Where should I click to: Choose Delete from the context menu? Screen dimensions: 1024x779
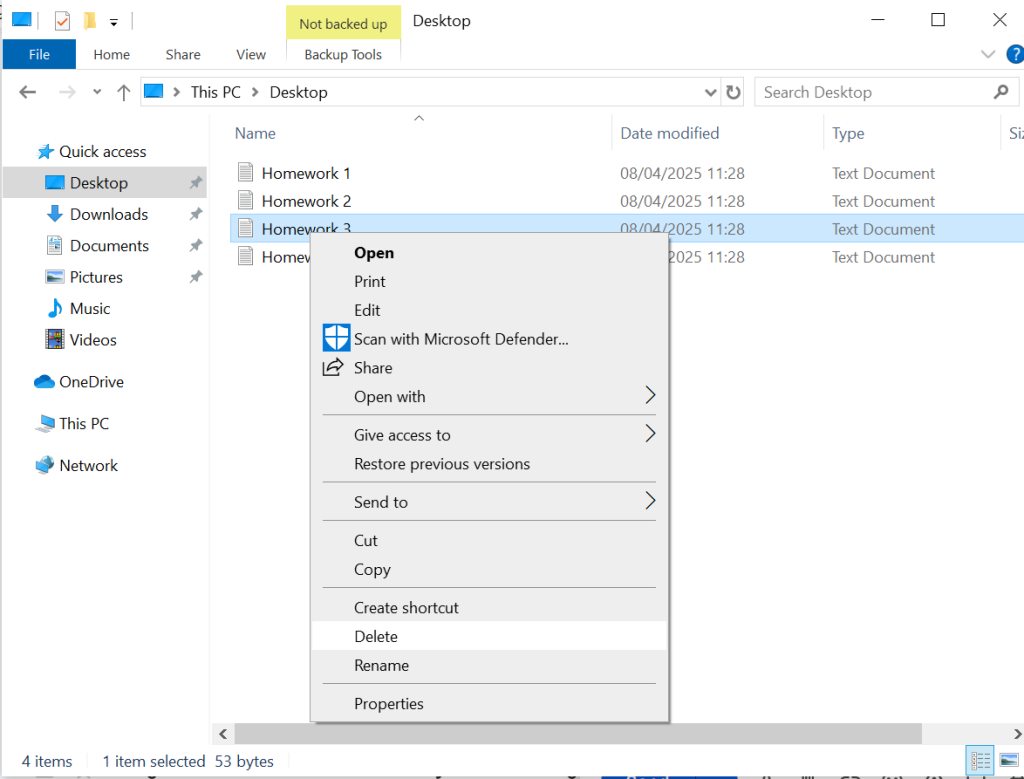tap(376, 636)
